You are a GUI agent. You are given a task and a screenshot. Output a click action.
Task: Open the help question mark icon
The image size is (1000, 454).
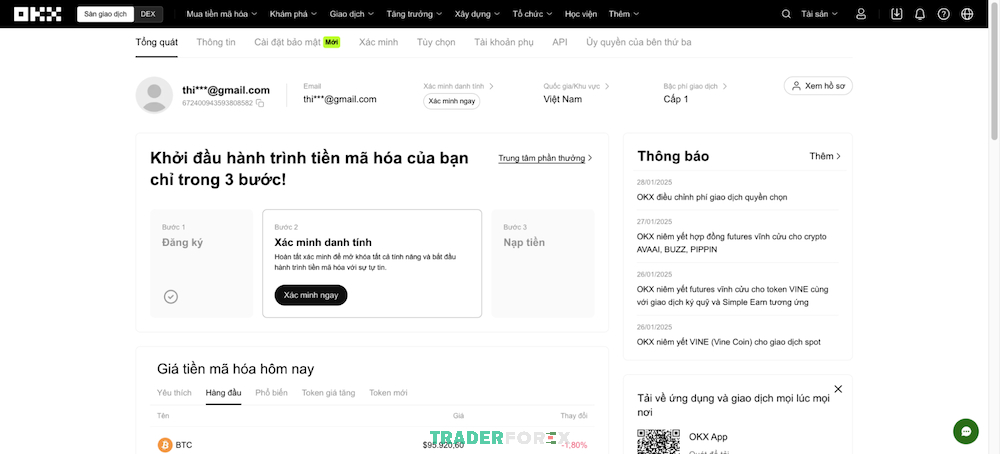[x=944, y=14]
